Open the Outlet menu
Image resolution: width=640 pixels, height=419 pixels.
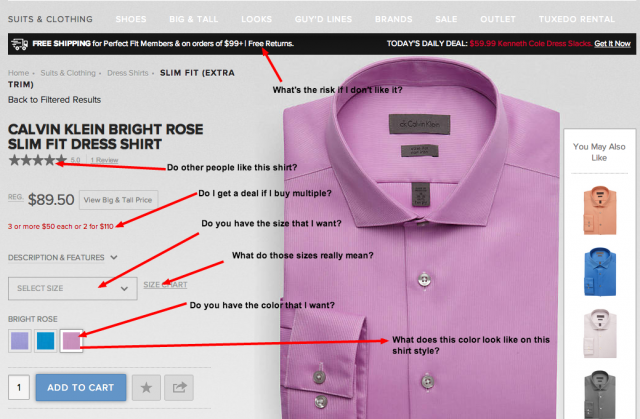498,19
